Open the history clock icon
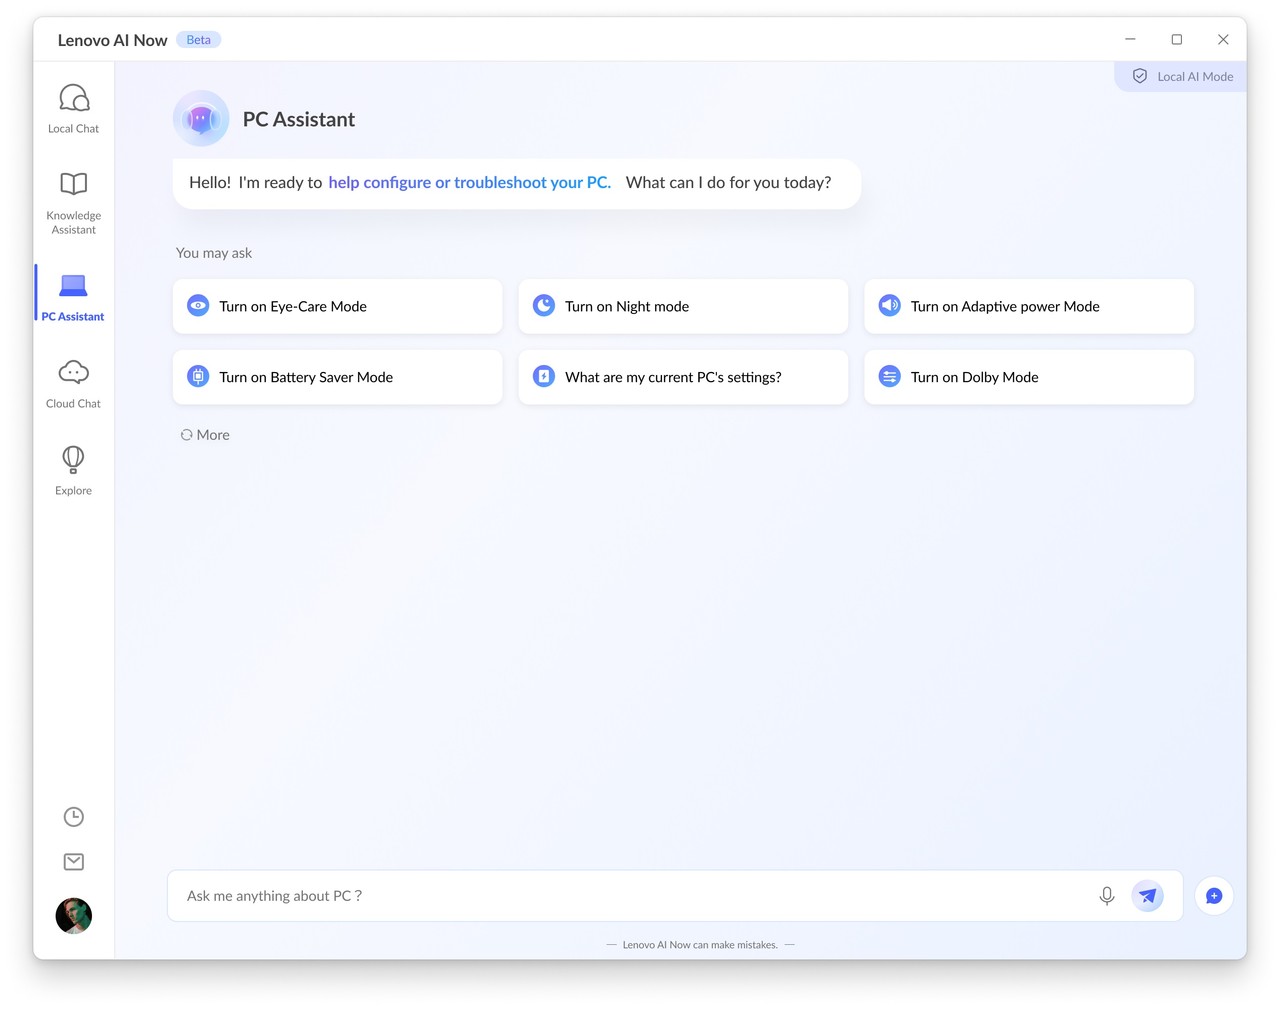The width and height of the screenshot is (1280, 1009). point(74,817)
